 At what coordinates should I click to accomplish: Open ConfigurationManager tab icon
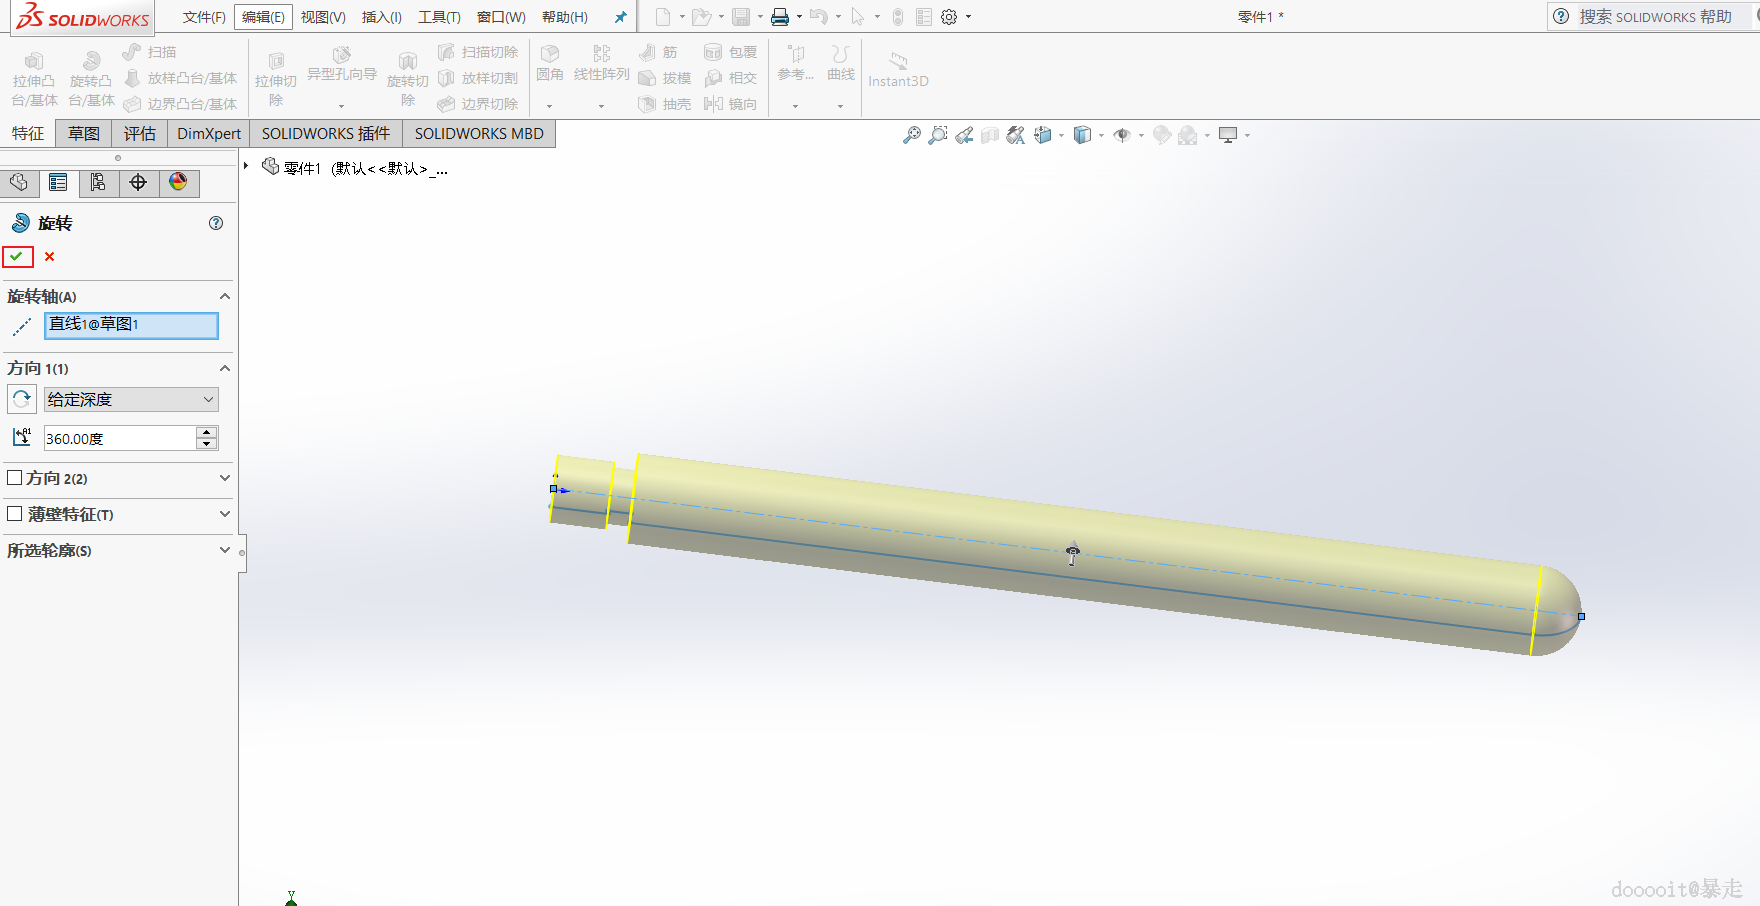tap(98, 182)
